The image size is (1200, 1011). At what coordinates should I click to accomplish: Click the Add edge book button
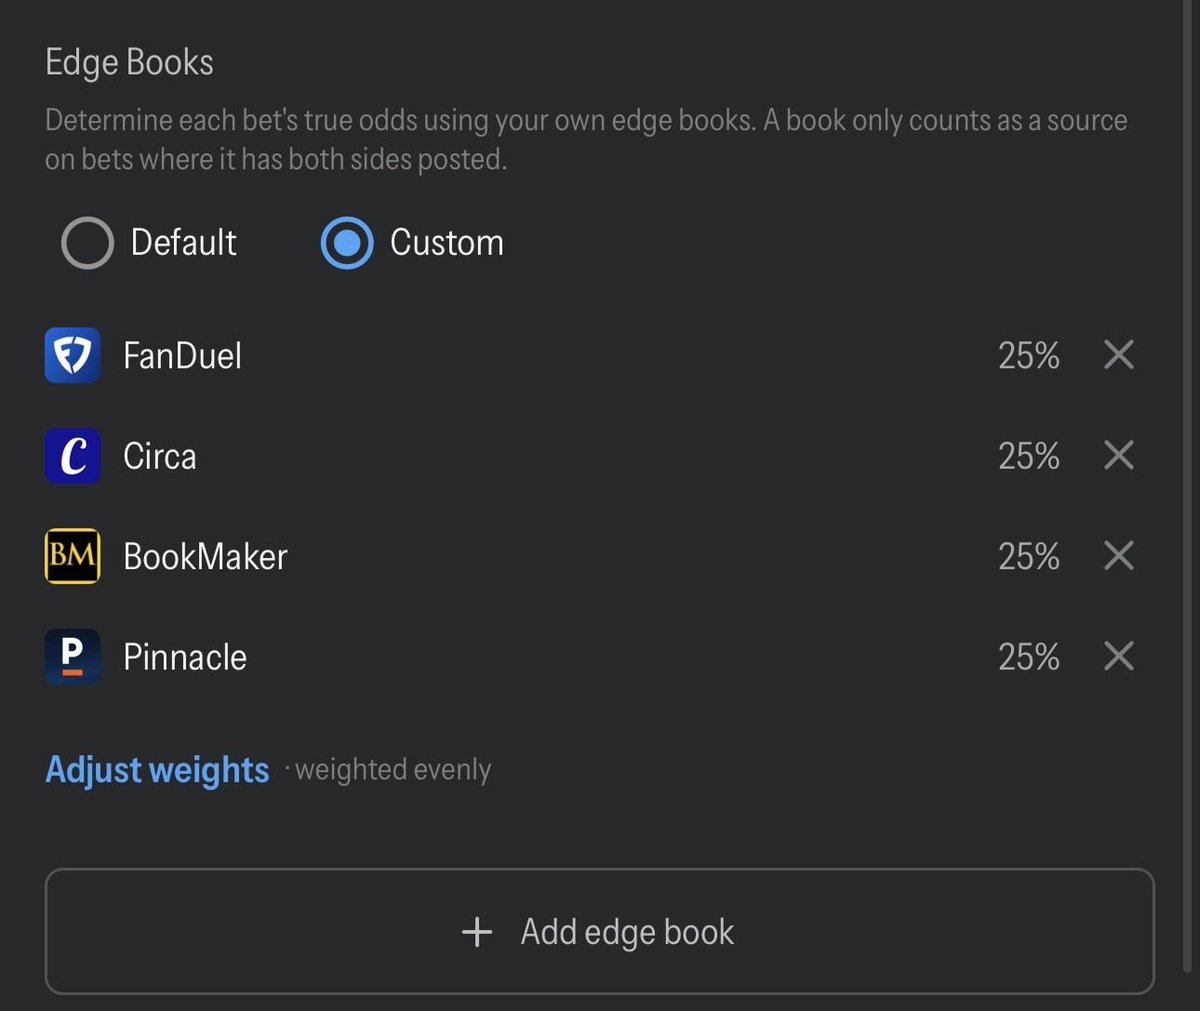(x=600, y=931)
